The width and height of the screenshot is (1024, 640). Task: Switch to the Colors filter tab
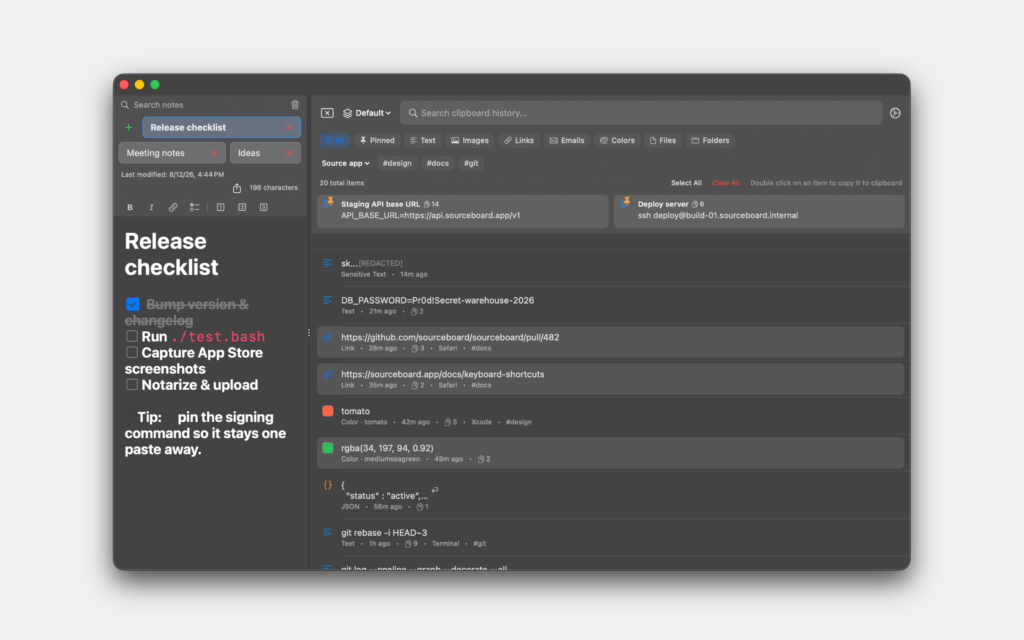click(617, 140)
